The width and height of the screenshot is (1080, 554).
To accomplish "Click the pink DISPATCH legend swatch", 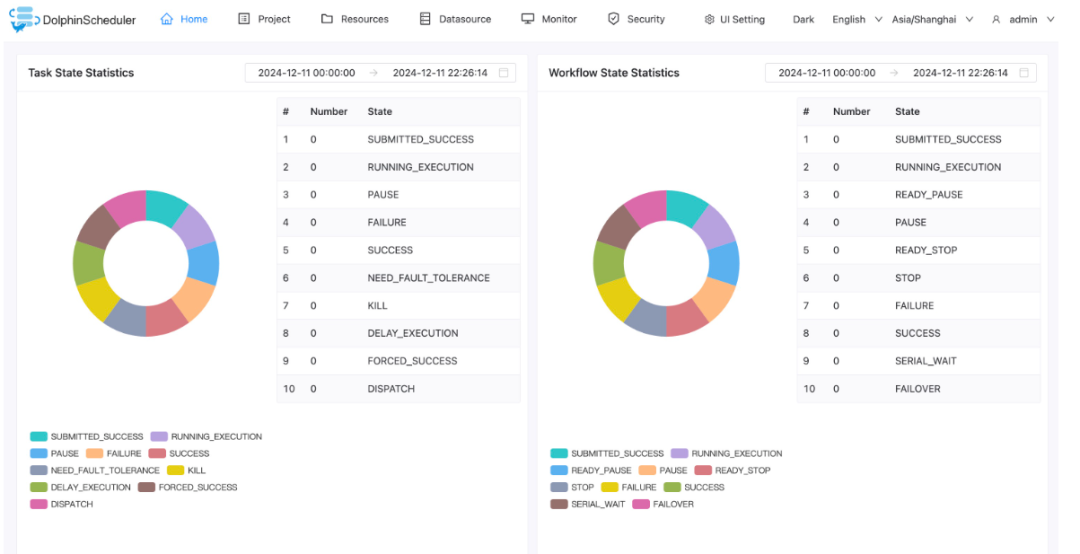I will pyautogui.click(x=39, y=504).
